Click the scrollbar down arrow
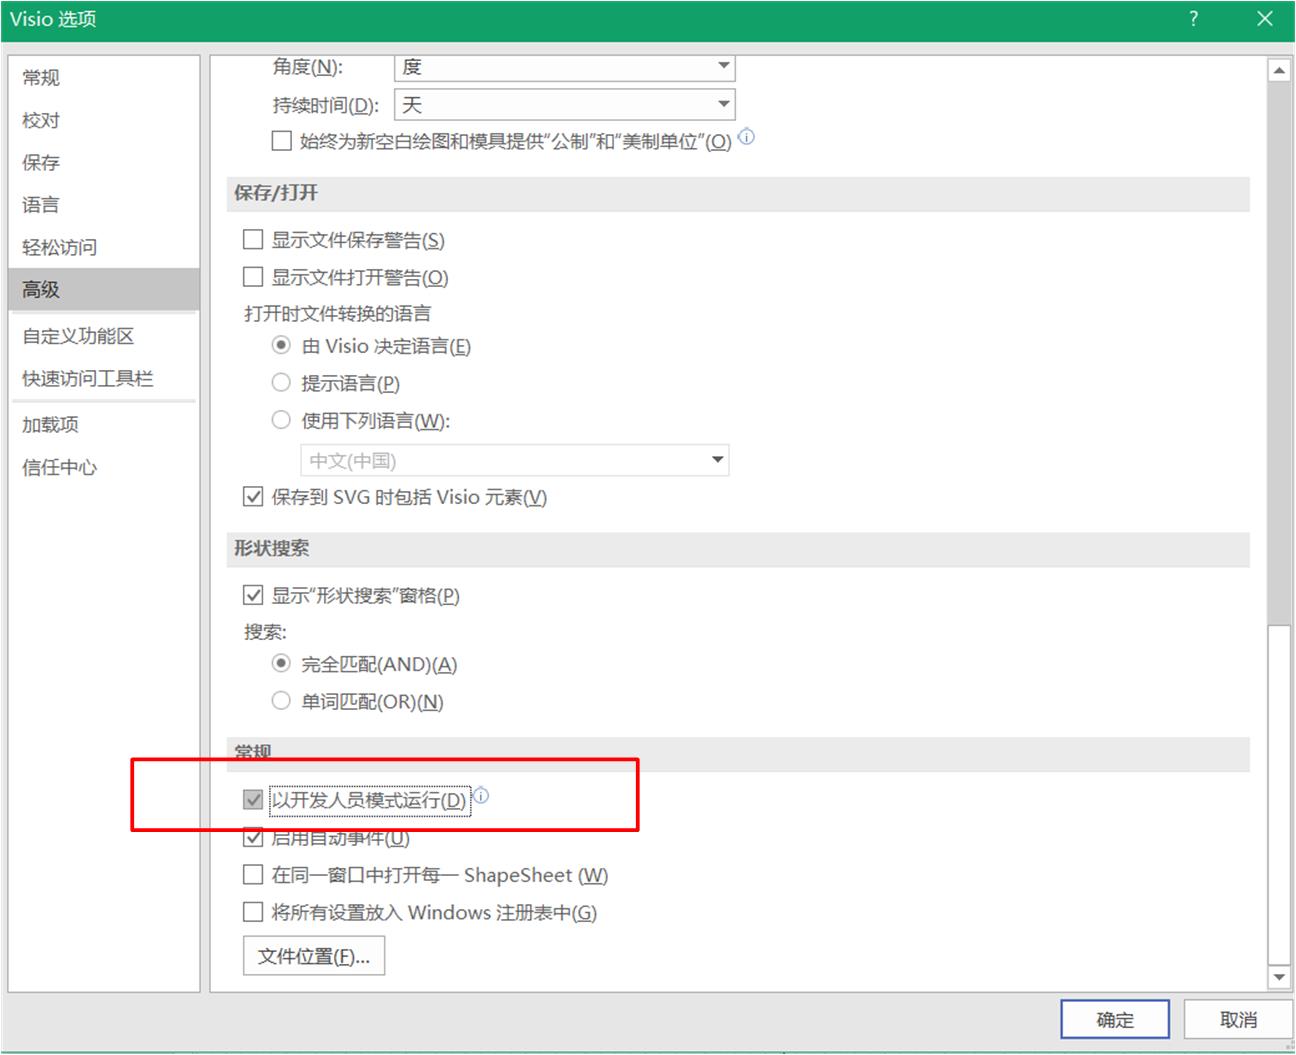 [x=1279, y=977]
